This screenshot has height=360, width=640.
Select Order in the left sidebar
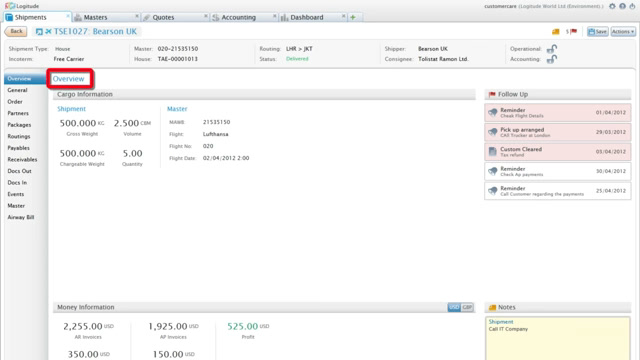click(15, 102)
